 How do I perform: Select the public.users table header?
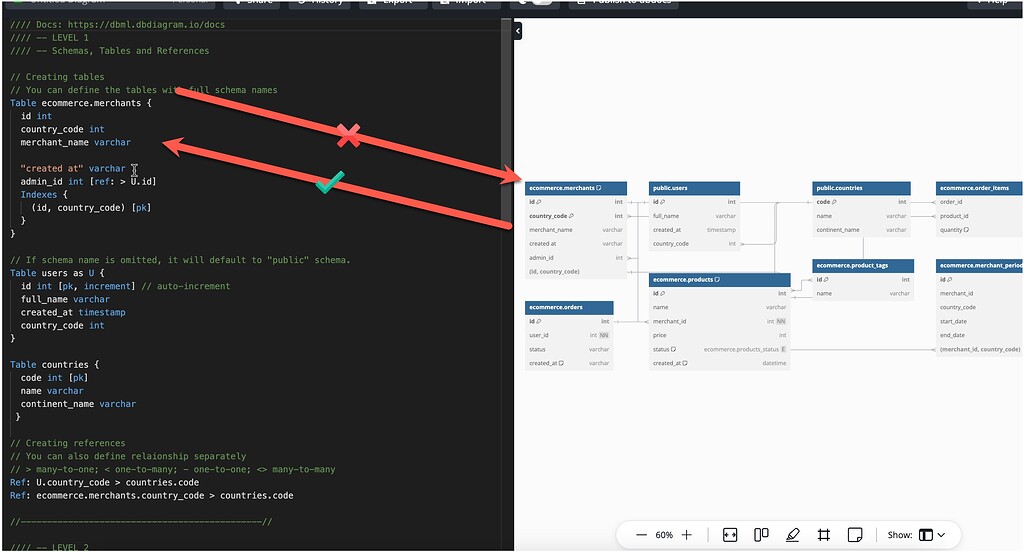point(693,188)
